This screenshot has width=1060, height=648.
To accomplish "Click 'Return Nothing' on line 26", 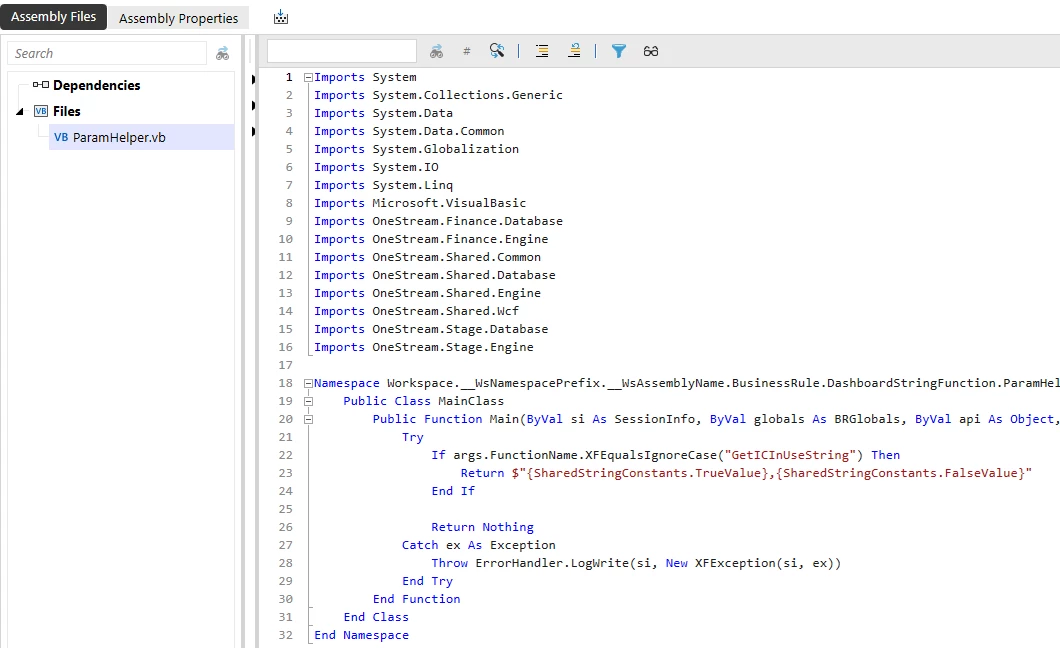I will point(483,527).
